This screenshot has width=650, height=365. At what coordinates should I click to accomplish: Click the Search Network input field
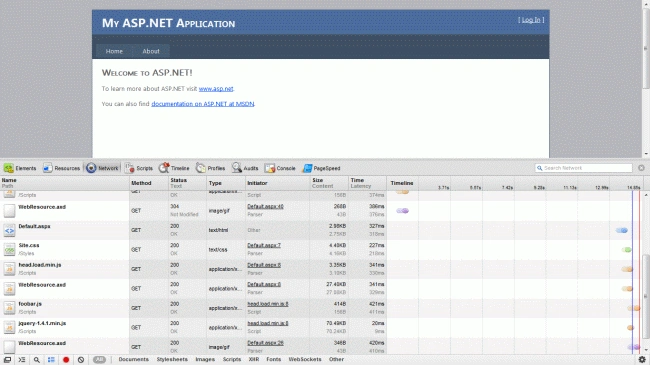click(x=584, y=168)
